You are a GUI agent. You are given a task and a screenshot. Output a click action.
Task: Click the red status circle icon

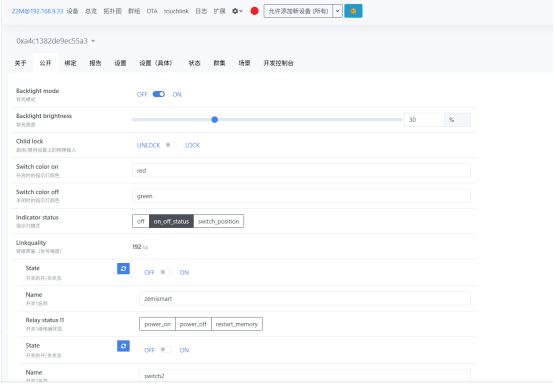[x=254, y=11]
